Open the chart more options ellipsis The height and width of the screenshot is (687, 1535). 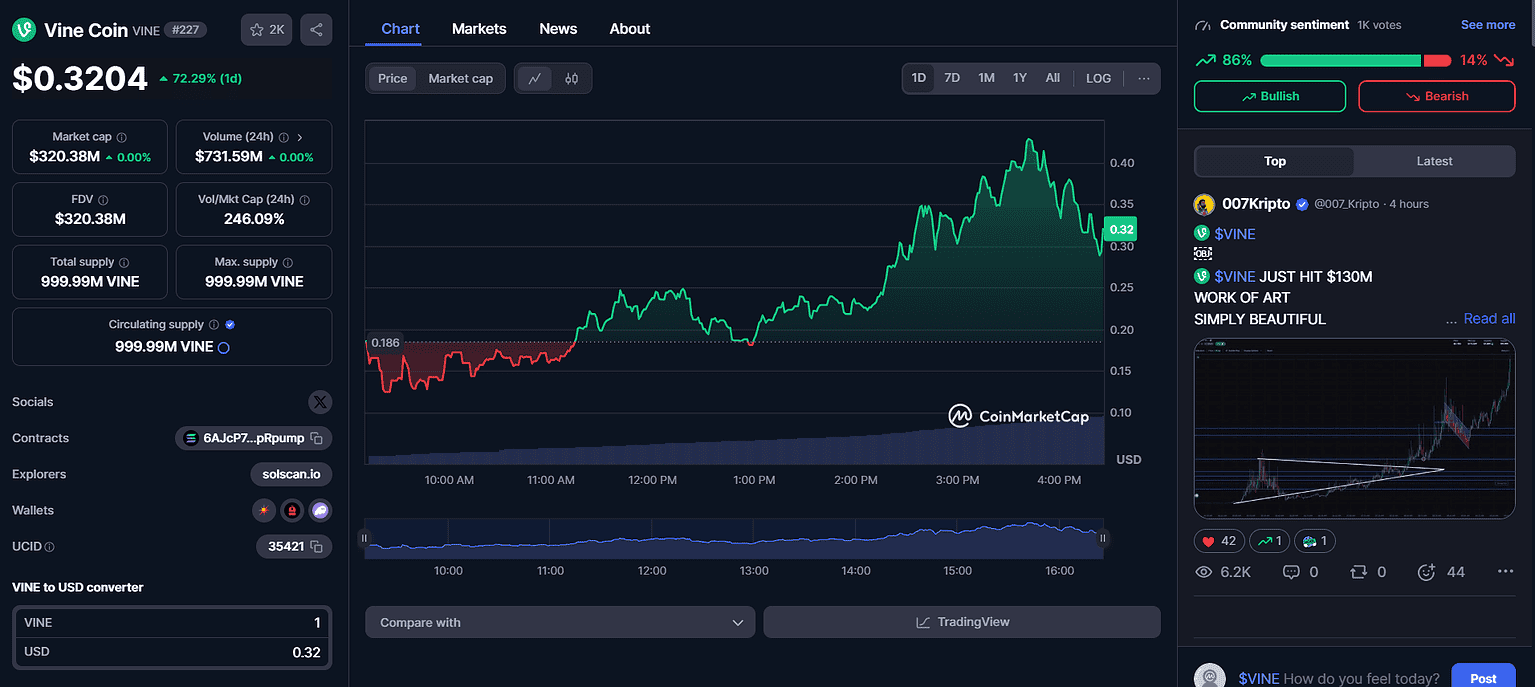[1144, 78]
